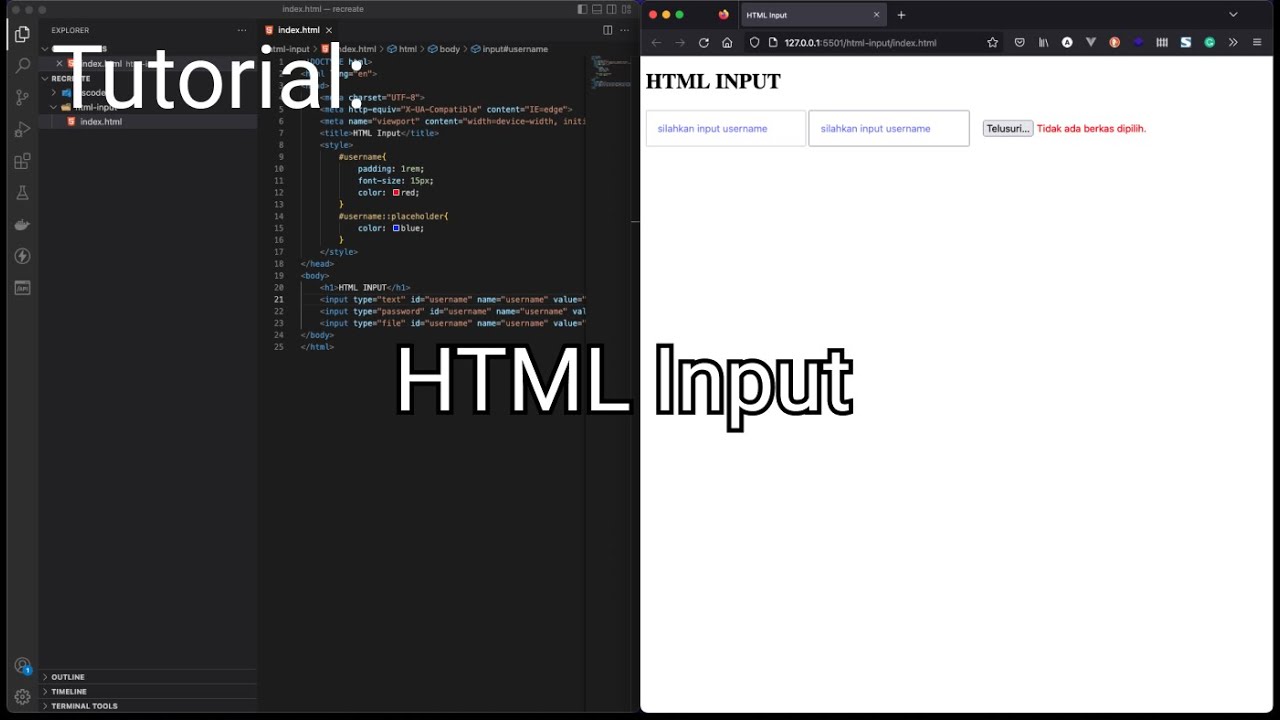The height and width of the screenshot is (720, 1280).
Task: Collapse the html-input folder in Explorer
Action: (148, 107)
